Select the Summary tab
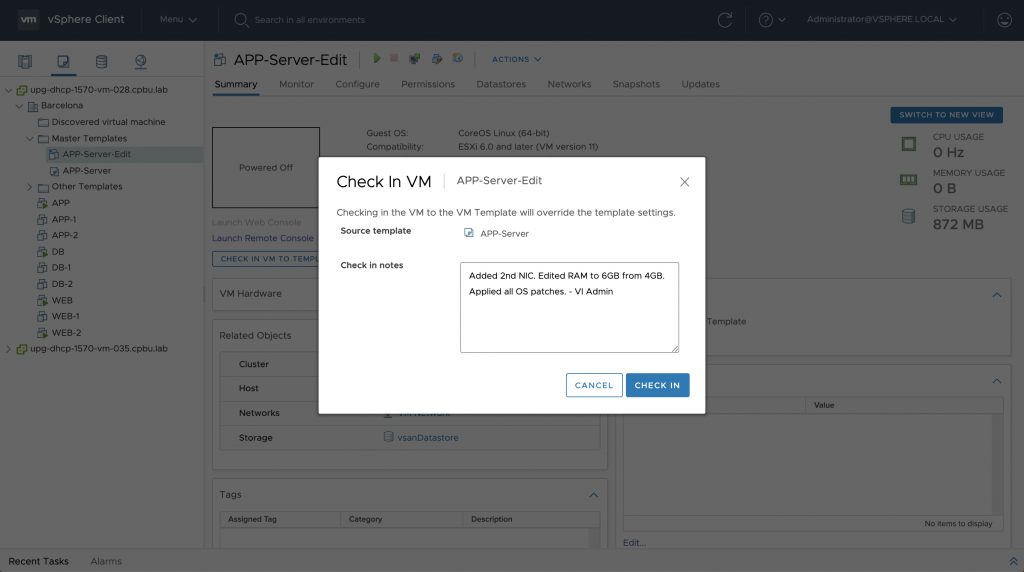This screenshot has height=572, width=1024. click(236, 84)
